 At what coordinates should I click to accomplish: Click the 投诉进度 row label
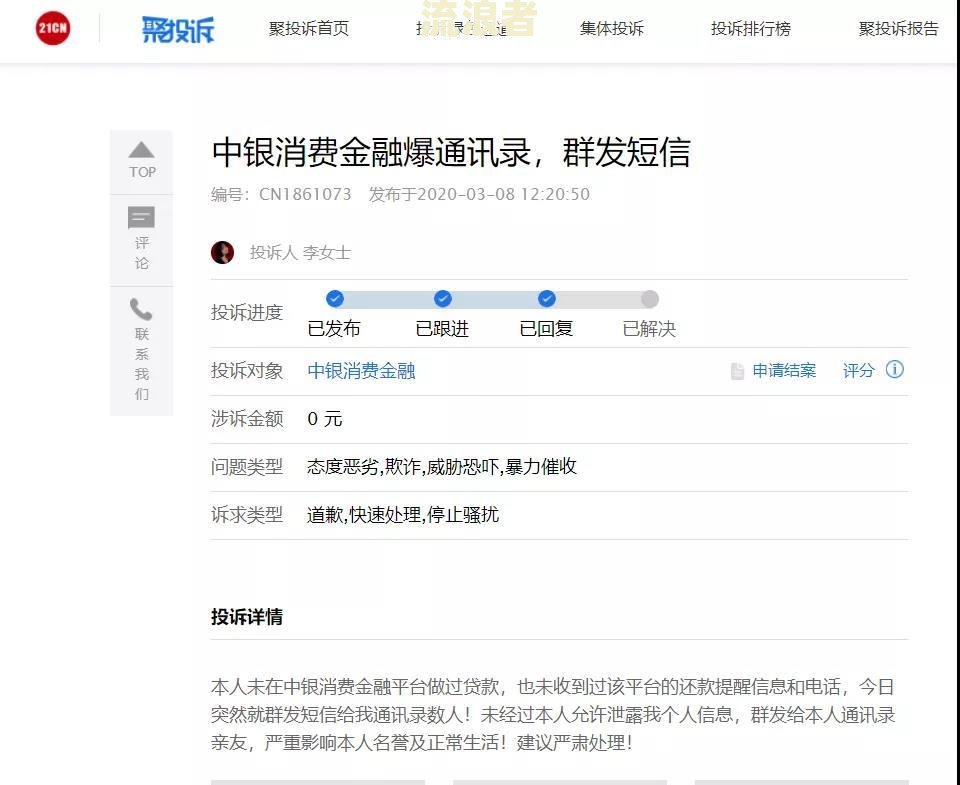pos(247,312)
